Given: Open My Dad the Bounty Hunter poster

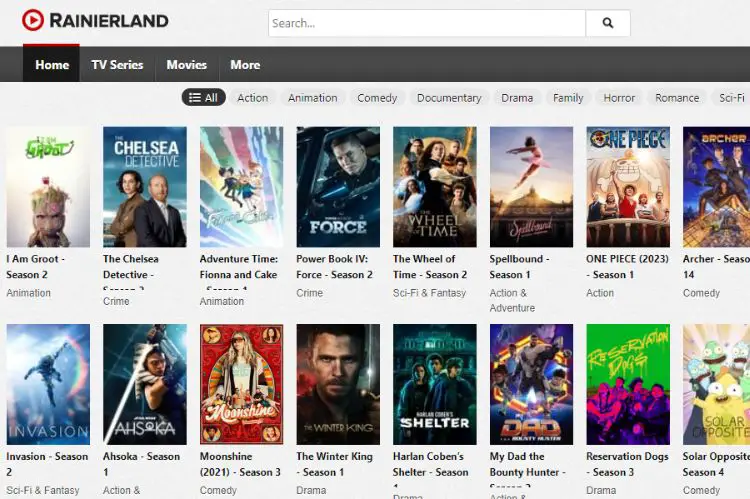Looking at the screenshot, I should (x=531, y=384).
